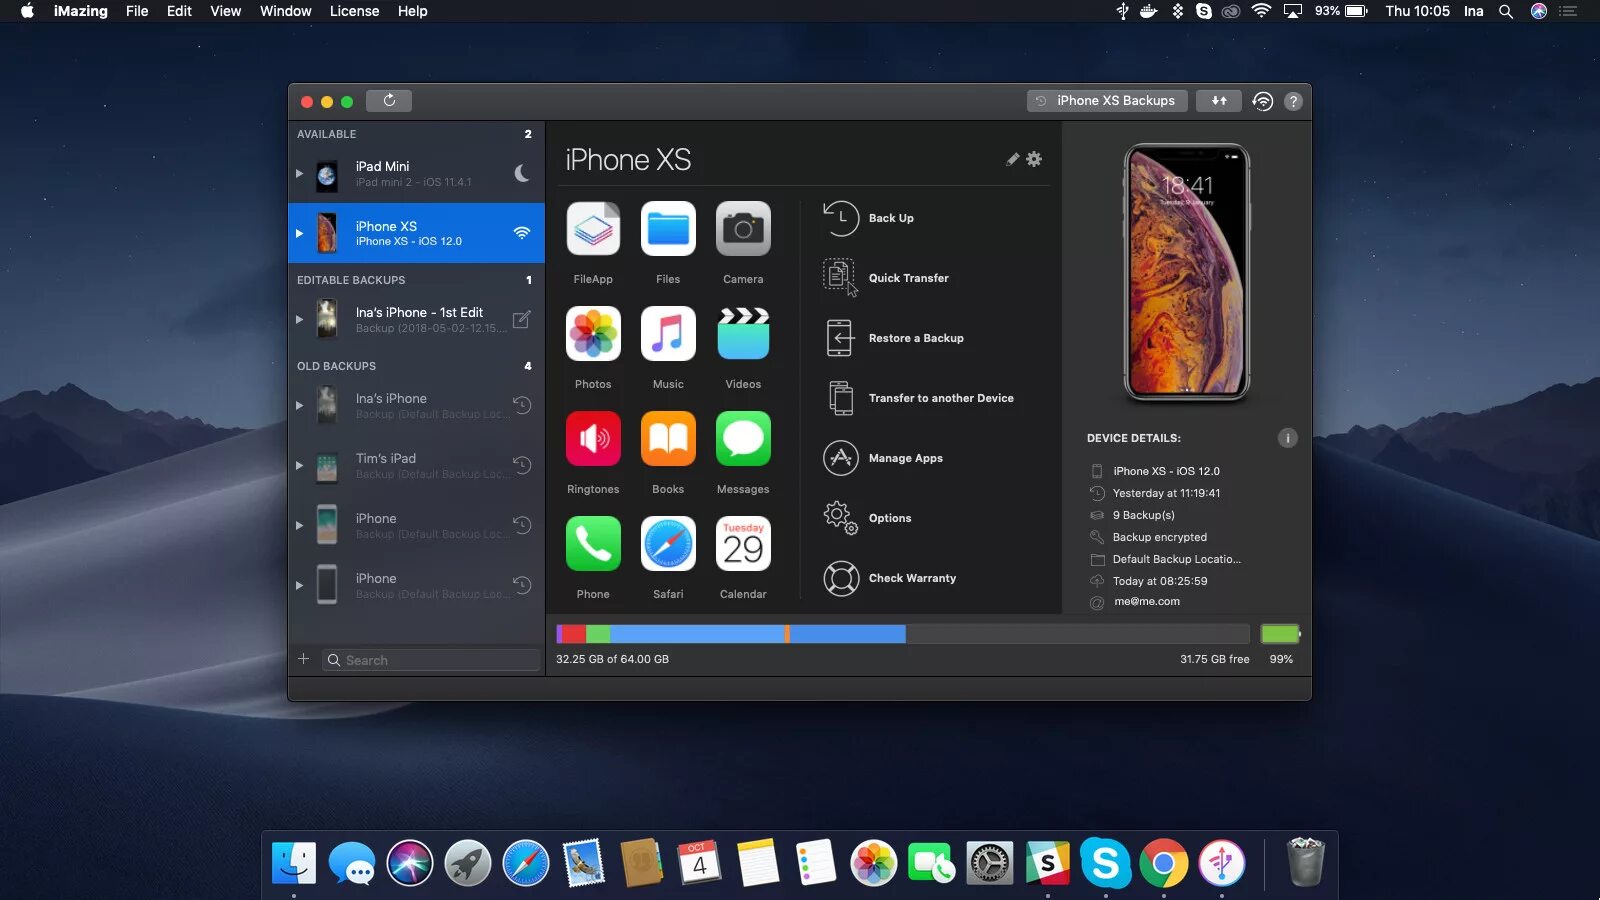This screenshot has width=1600, height=900.
Task: Click the iPhone XS device preview image
Action: (x=1187, y=272)
